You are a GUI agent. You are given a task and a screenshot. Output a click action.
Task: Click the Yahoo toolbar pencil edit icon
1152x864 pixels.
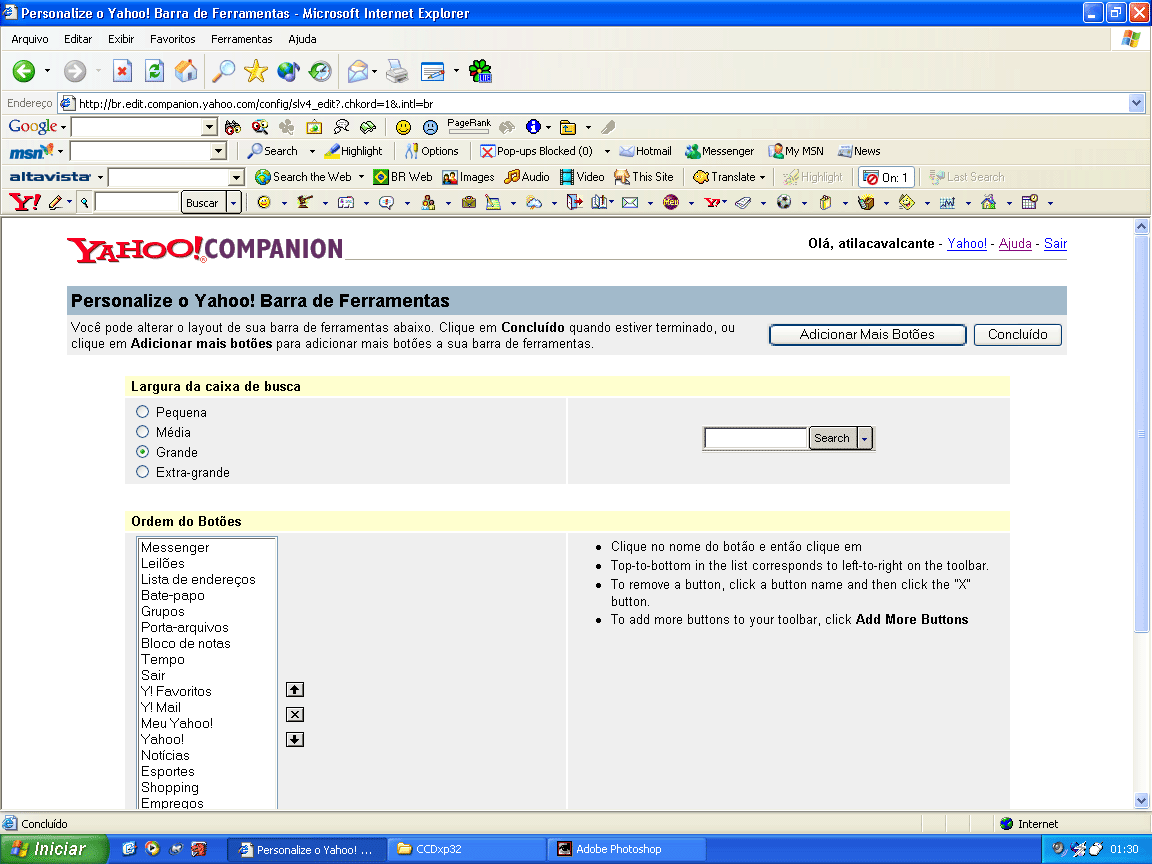point(55,202)
